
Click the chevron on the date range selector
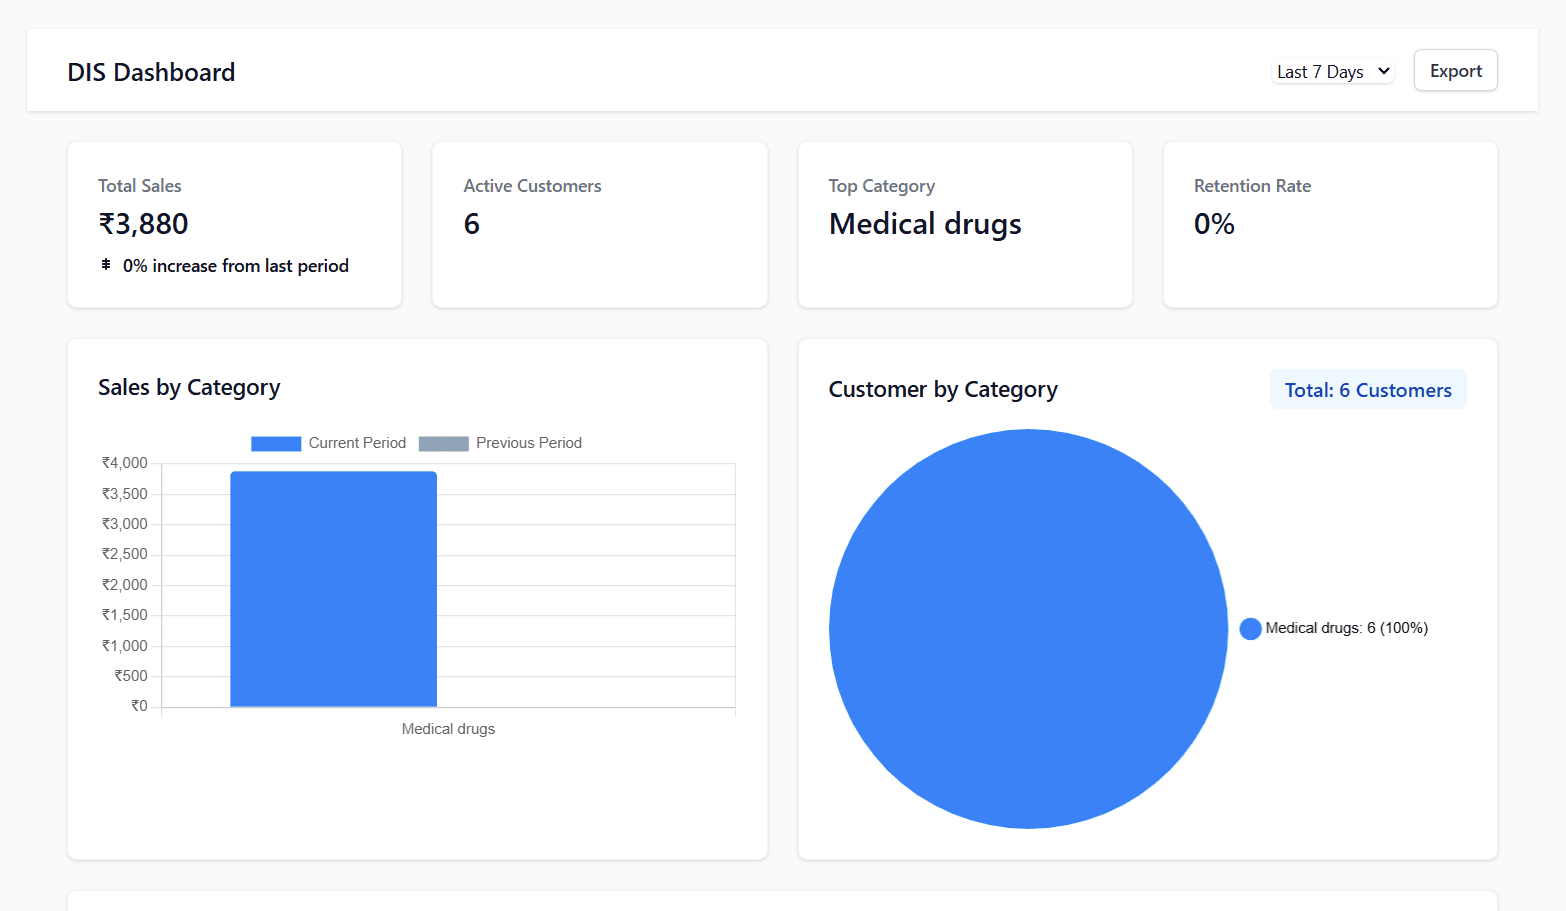(x=1384, y=71)
